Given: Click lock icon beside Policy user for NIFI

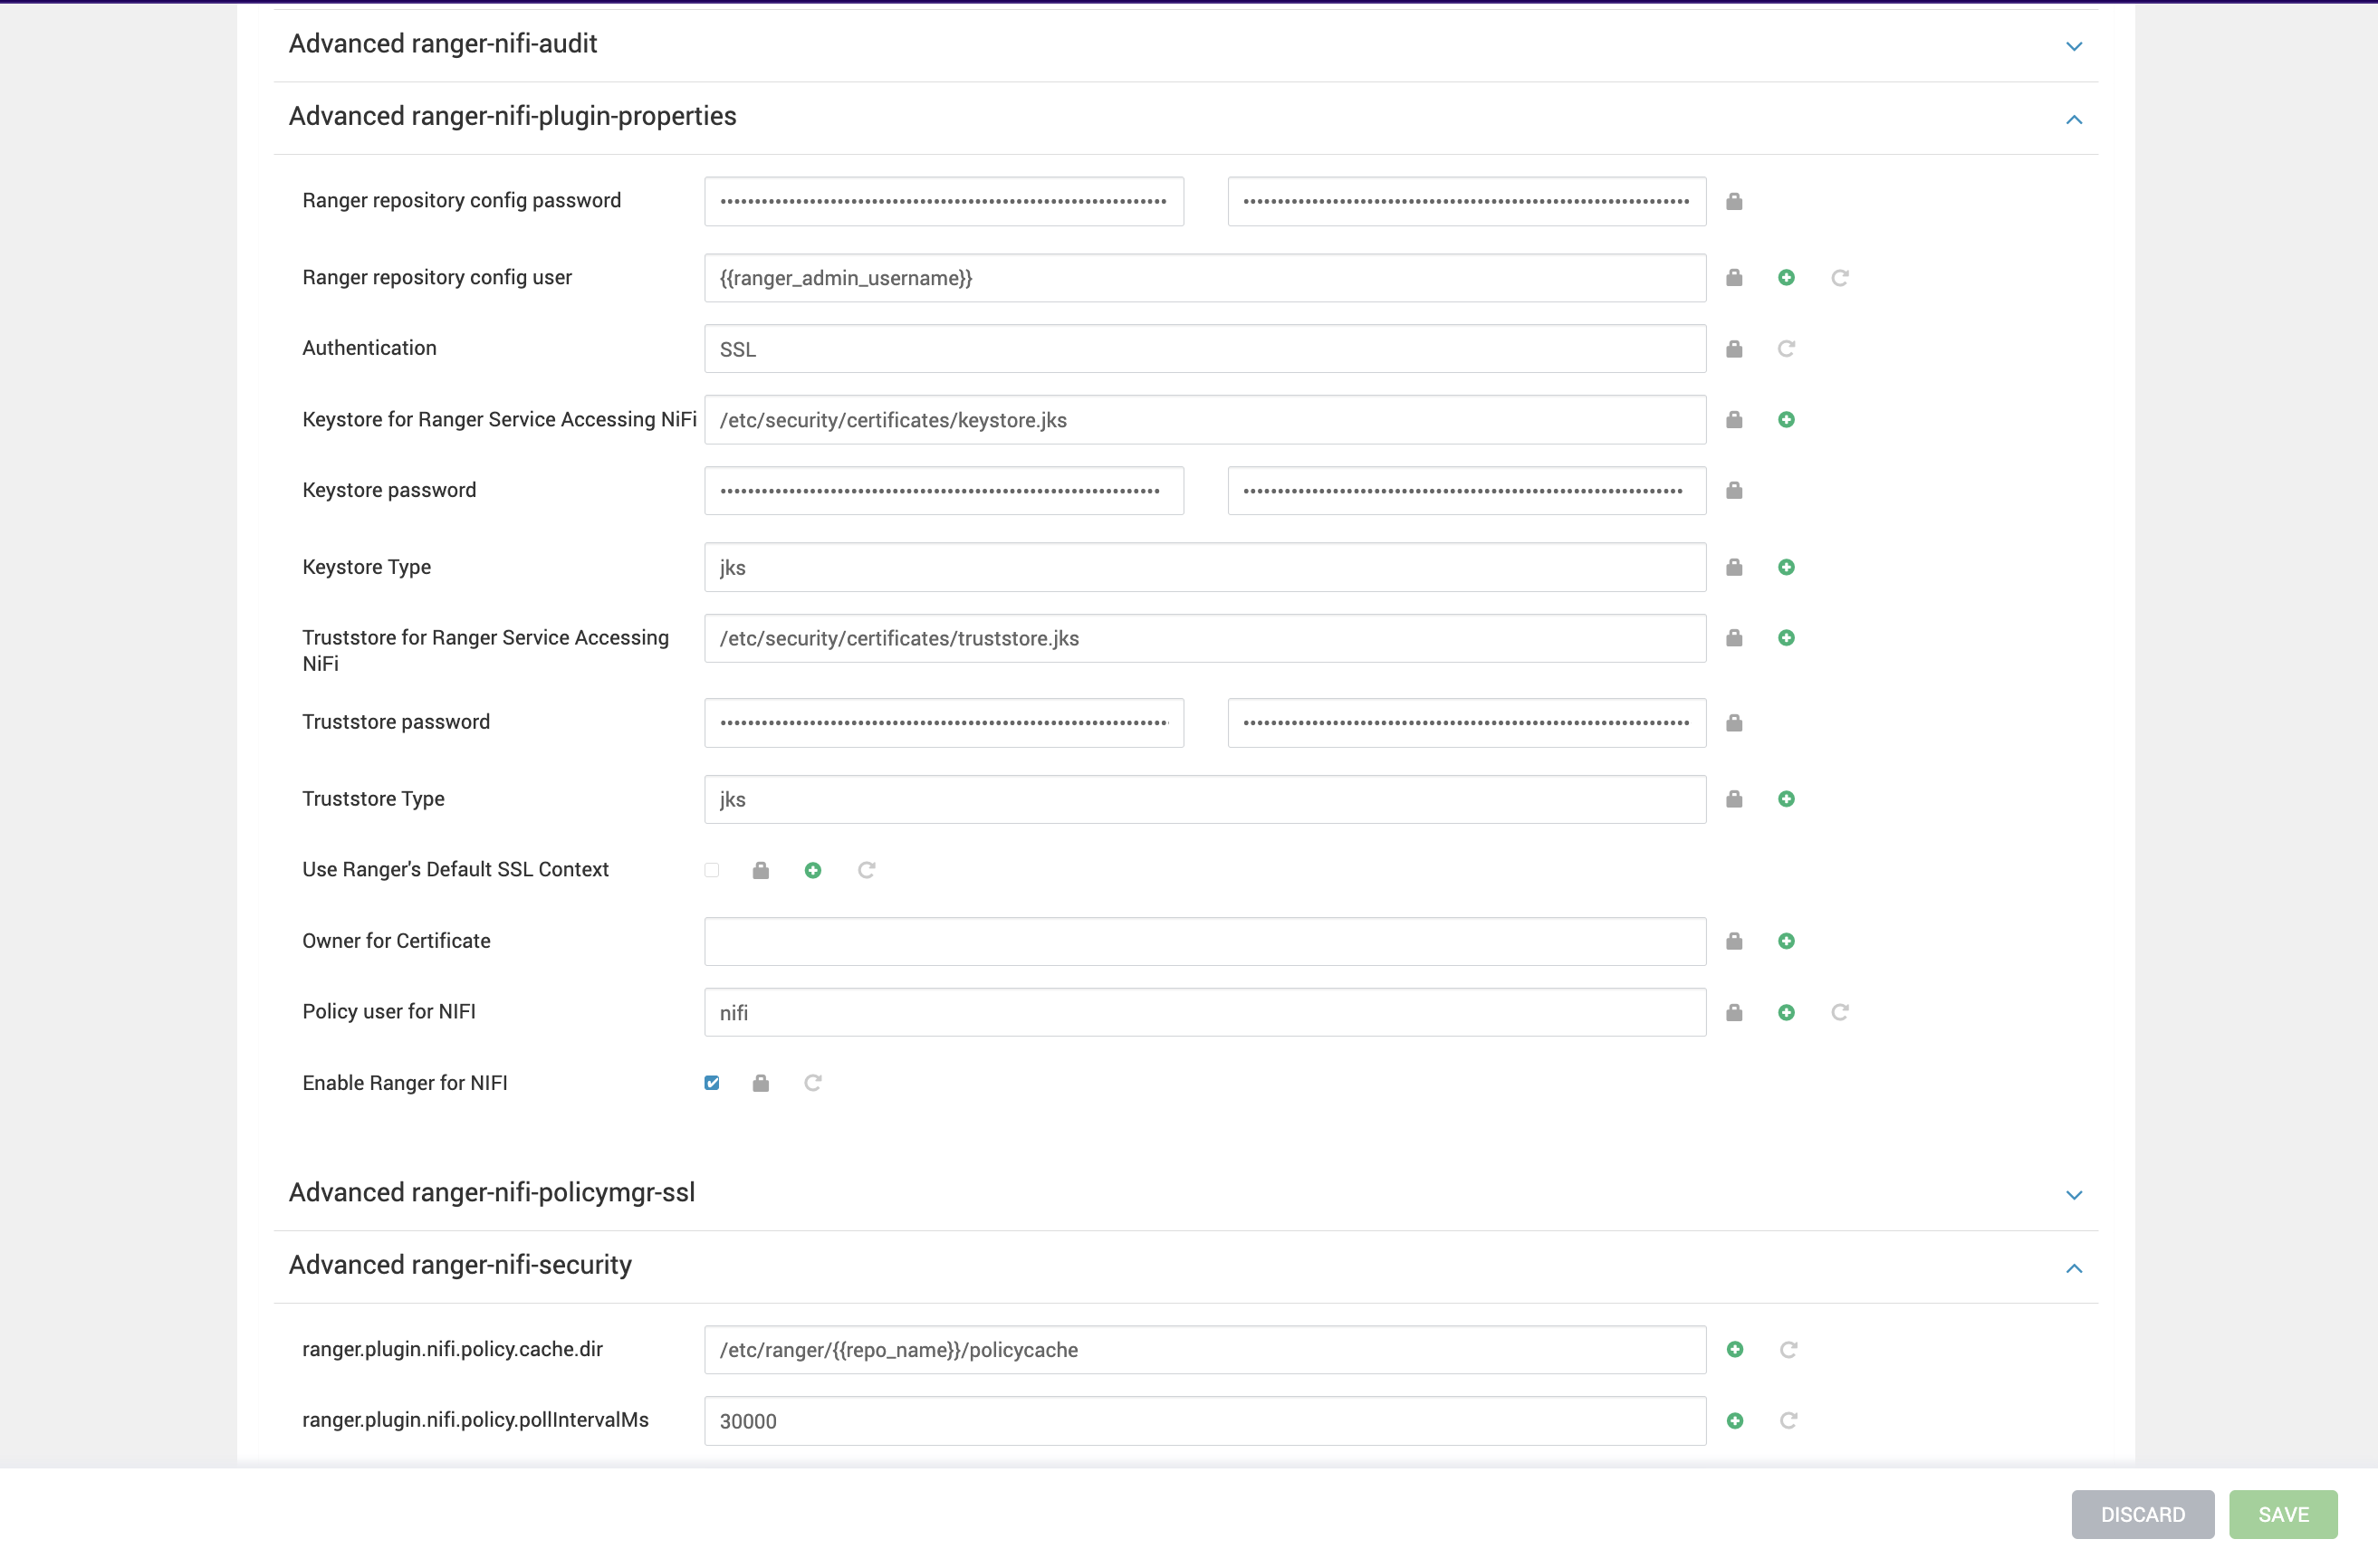Looking at the screenshot, I should click(1734, 1013).
